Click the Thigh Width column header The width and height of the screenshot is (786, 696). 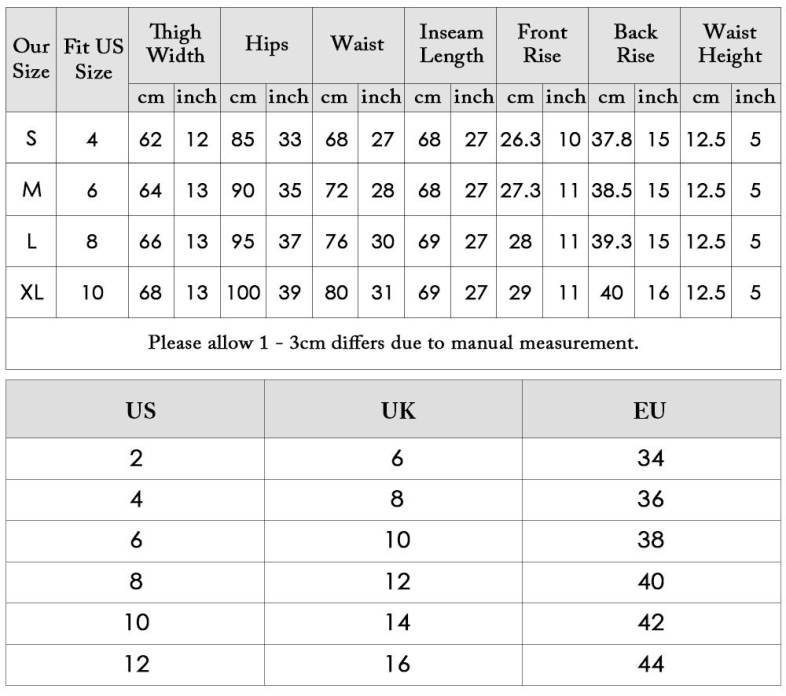pos(175,45)
